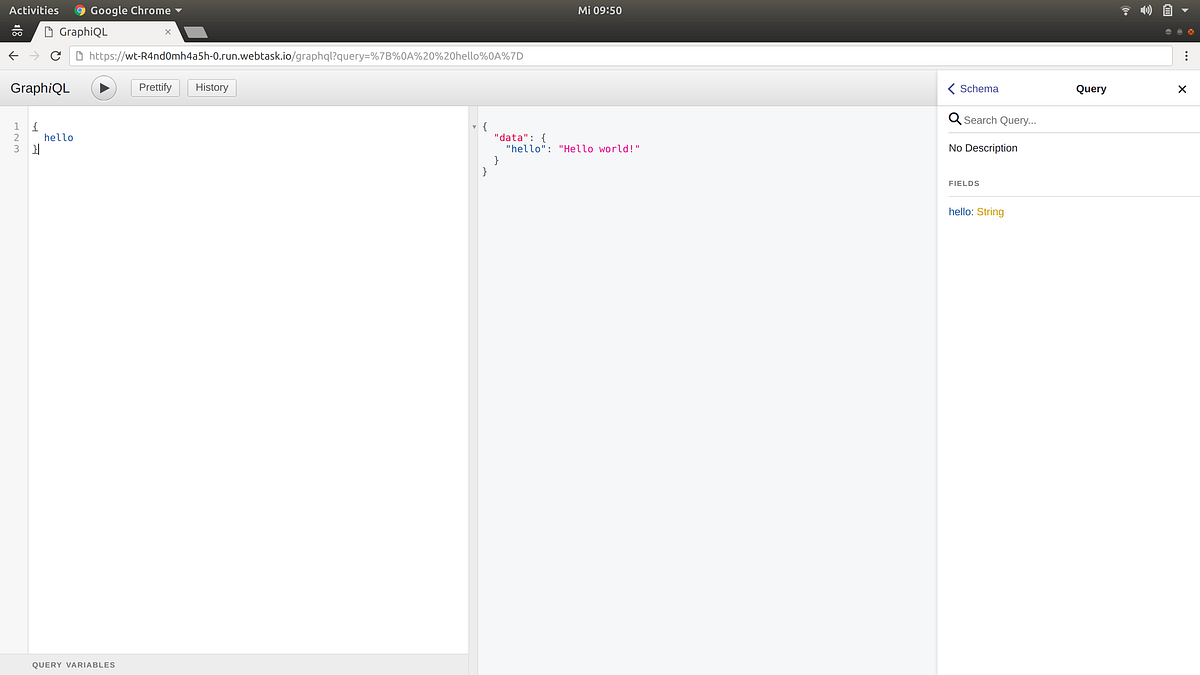Click the app grid icon below Activities

16,31
